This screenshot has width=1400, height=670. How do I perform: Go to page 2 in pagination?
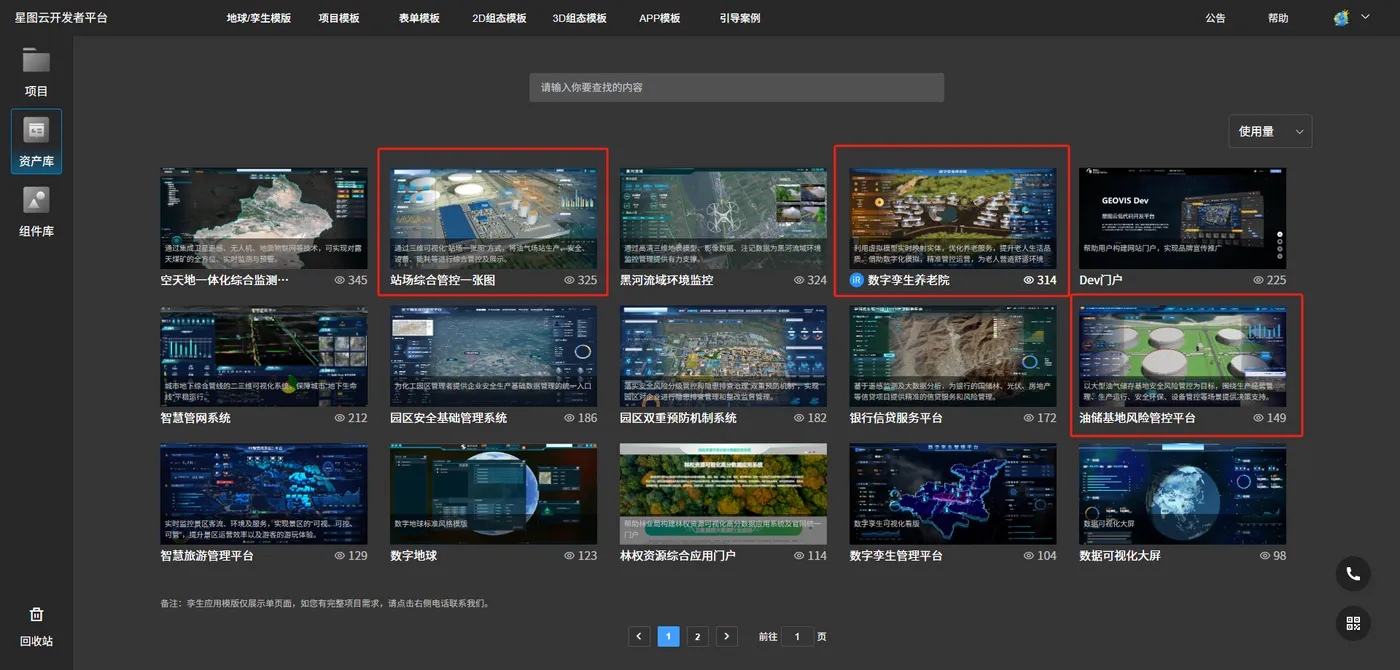[x=698, y=636]
